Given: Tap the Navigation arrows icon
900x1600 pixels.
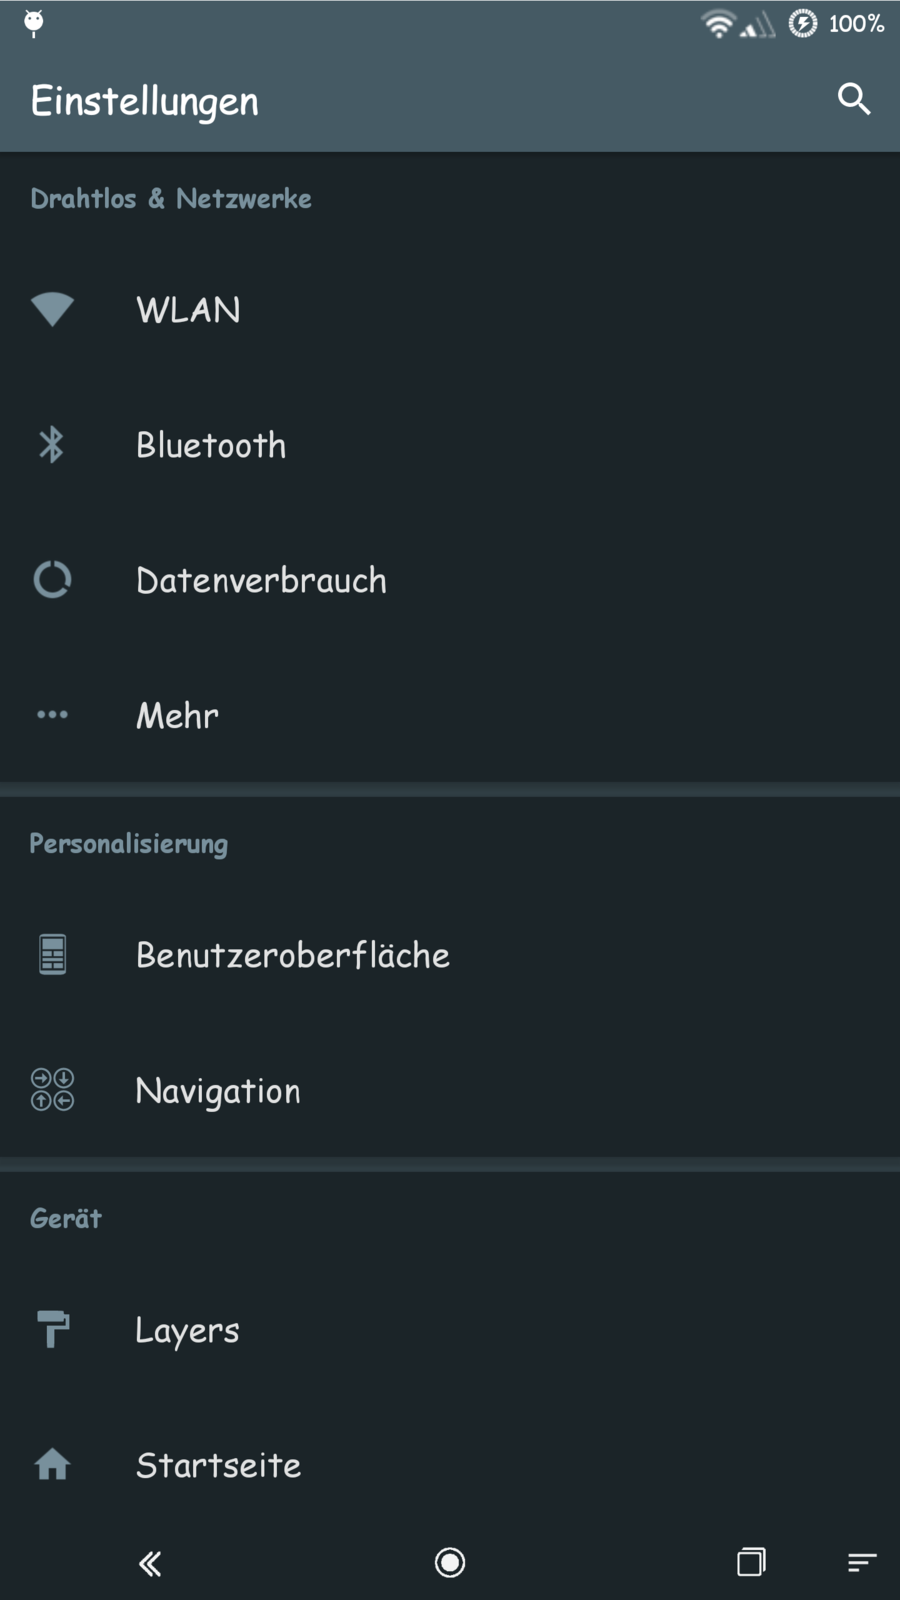Looking at the screenshot, I should point(52,1090).
